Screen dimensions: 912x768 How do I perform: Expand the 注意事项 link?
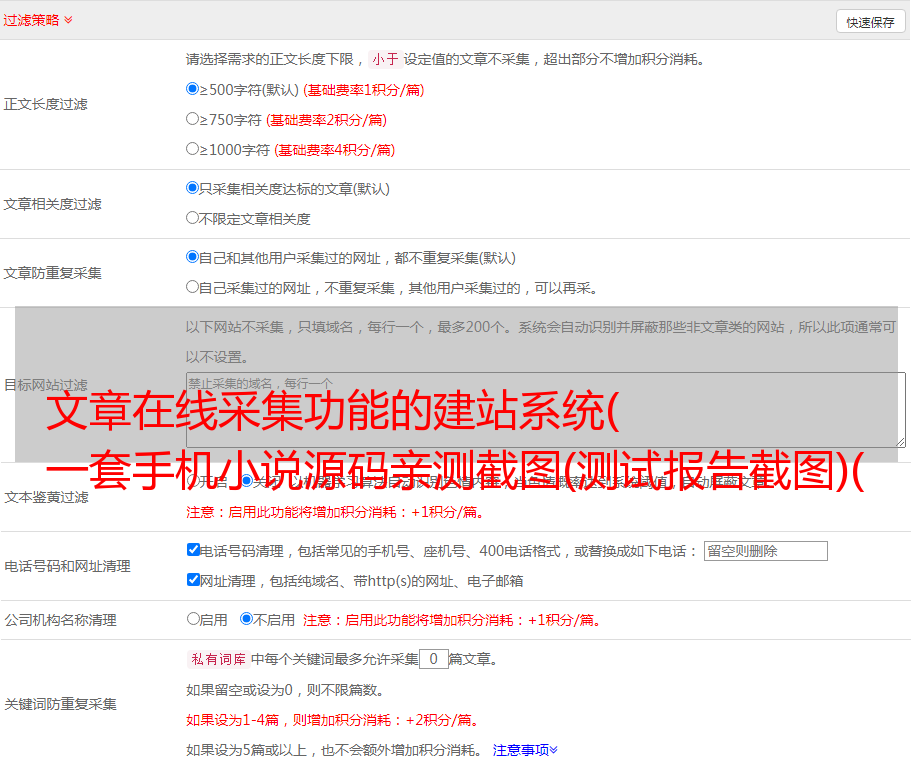click(x=525, y=749)
